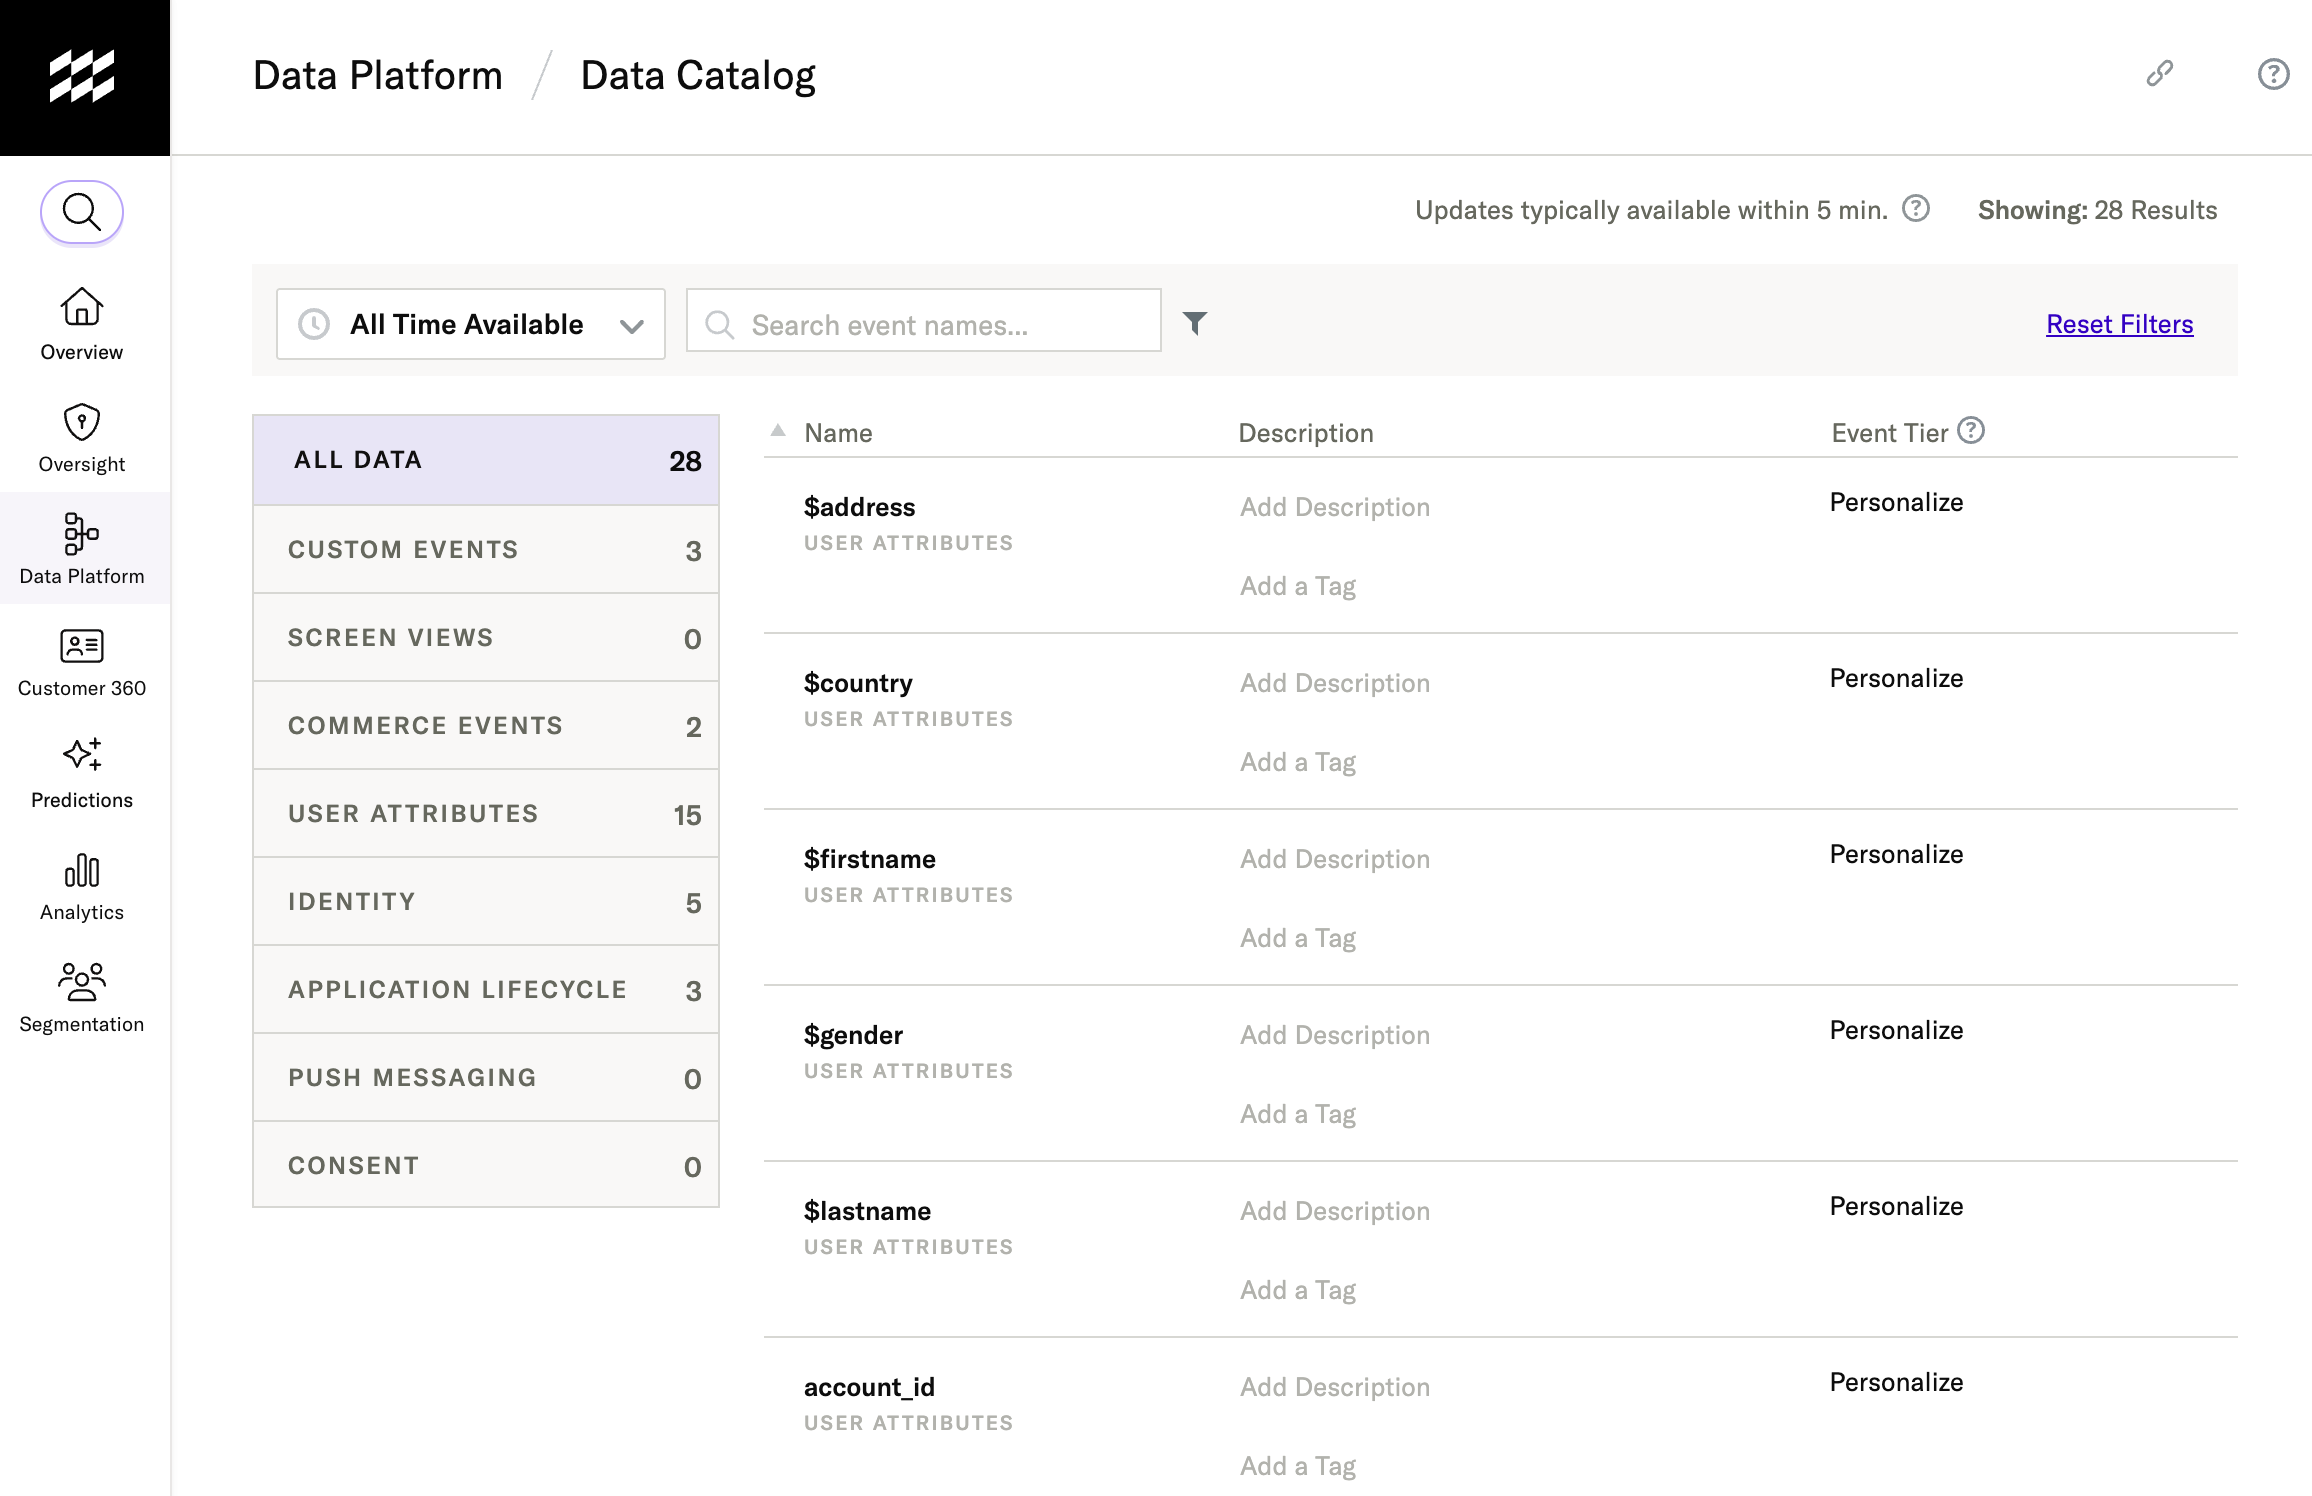This screenshot has height=1496, width=2312.
Task: Open the filter funnel icon
Action: (x=1195, y=323)
